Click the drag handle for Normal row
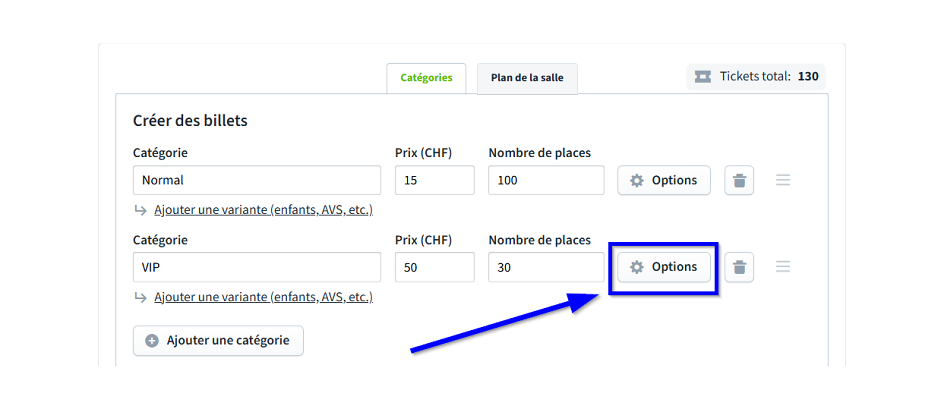 pyautogui.click(x=783, y=180)
